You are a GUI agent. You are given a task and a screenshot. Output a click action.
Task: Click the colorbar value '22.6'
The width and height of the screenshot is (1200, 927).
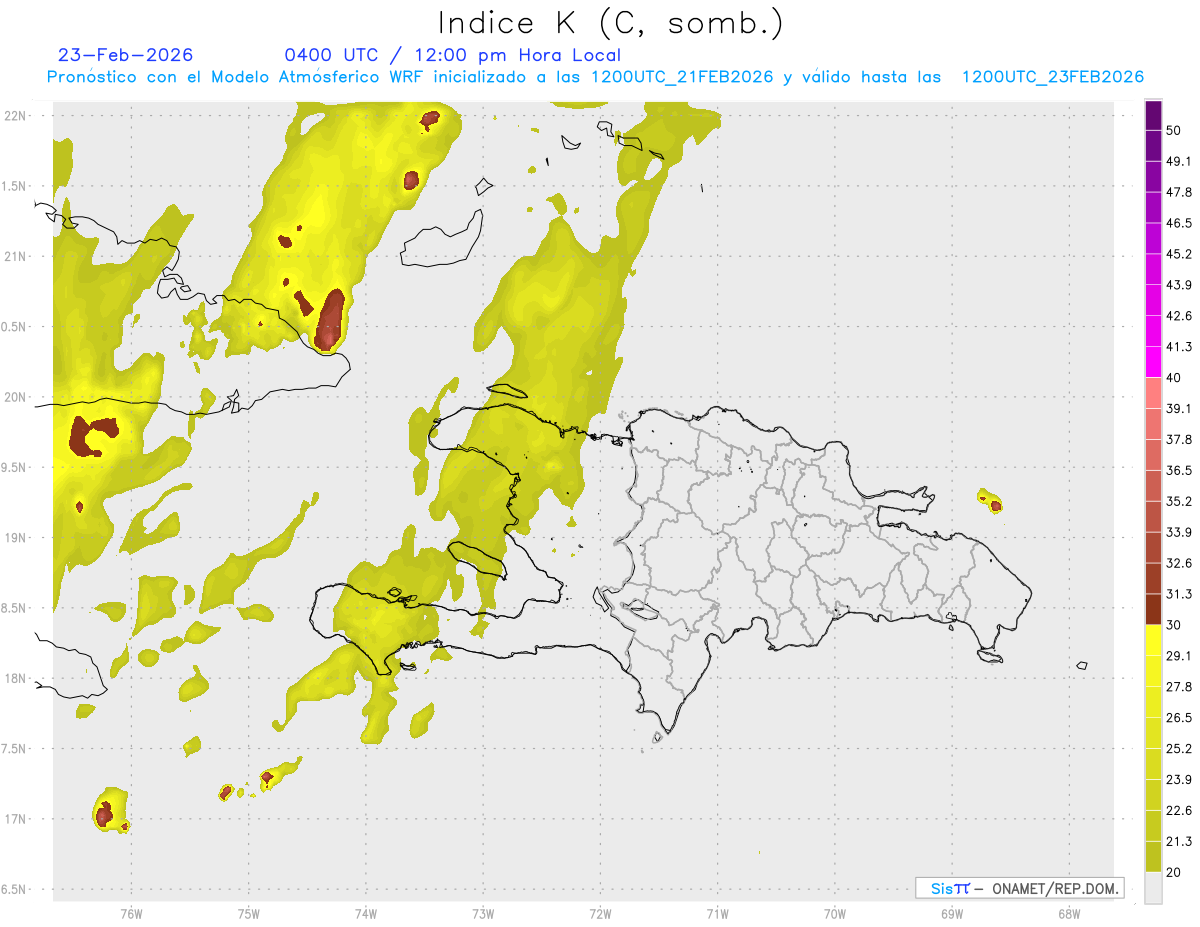pyautogui.click(x=1179, y=811)
